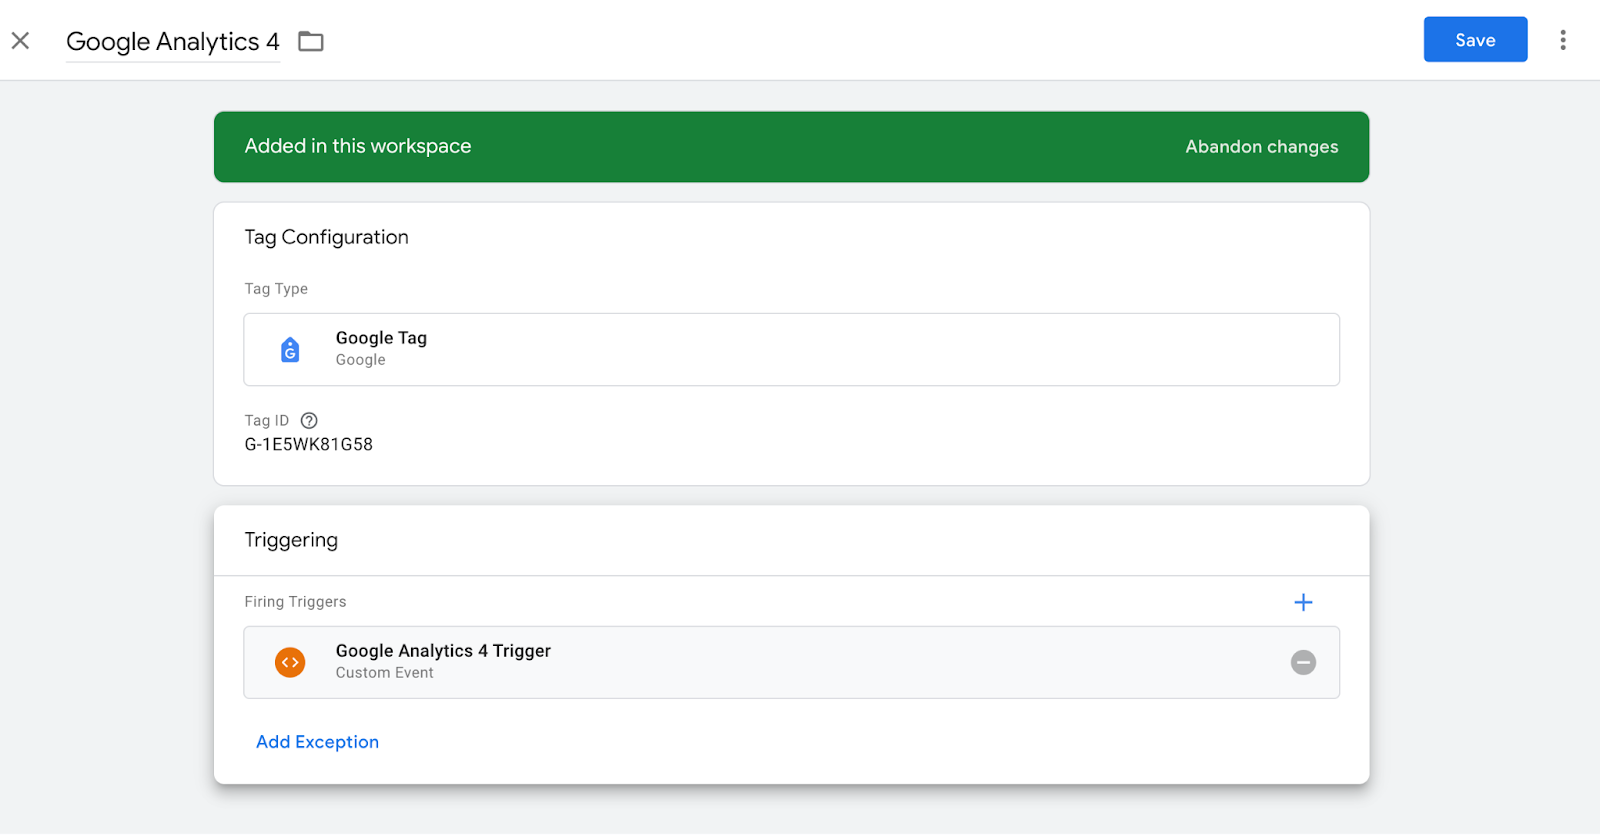Viewport: 1600px width, 835px height.
Task: Click Abandon changes
Action: (x=1261, y=147)
